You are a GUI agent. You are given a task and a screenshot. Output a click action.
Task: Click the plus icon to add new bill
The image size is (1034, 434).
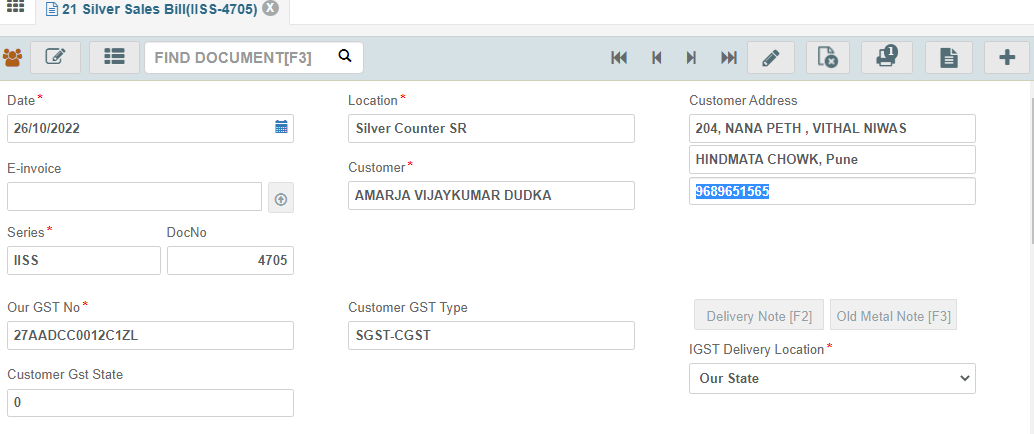(x=1007, y=57)
